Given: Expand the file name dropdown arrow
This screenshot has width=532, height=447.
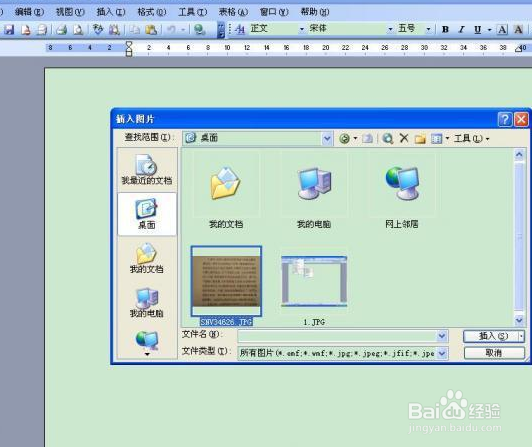Looking at the screenshot, I should click(x=442, y=336).
